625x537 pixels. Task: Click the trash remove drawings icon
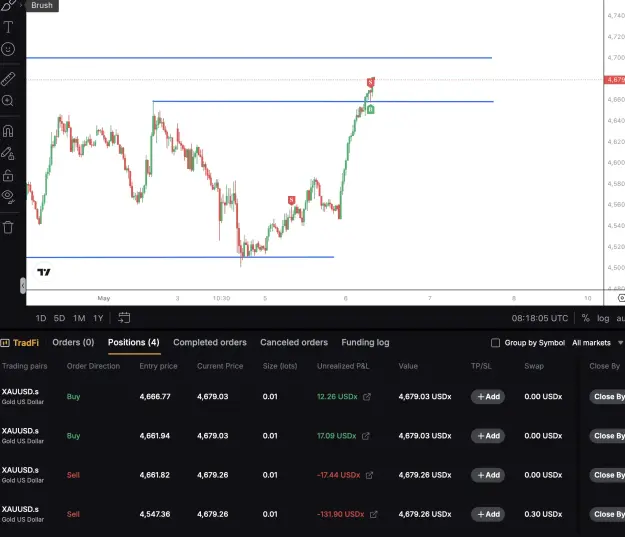[x=8, y=227]
